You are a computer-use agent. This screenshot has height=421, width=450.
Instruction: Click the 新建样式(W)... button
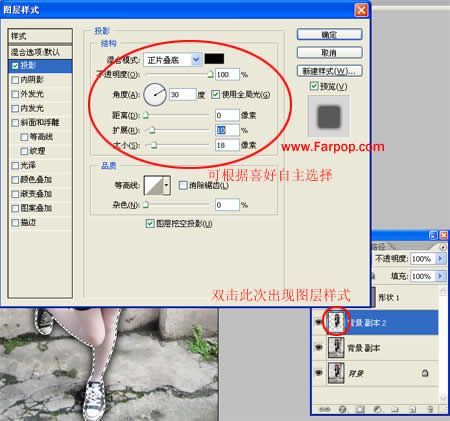click(x=329, y=71)
